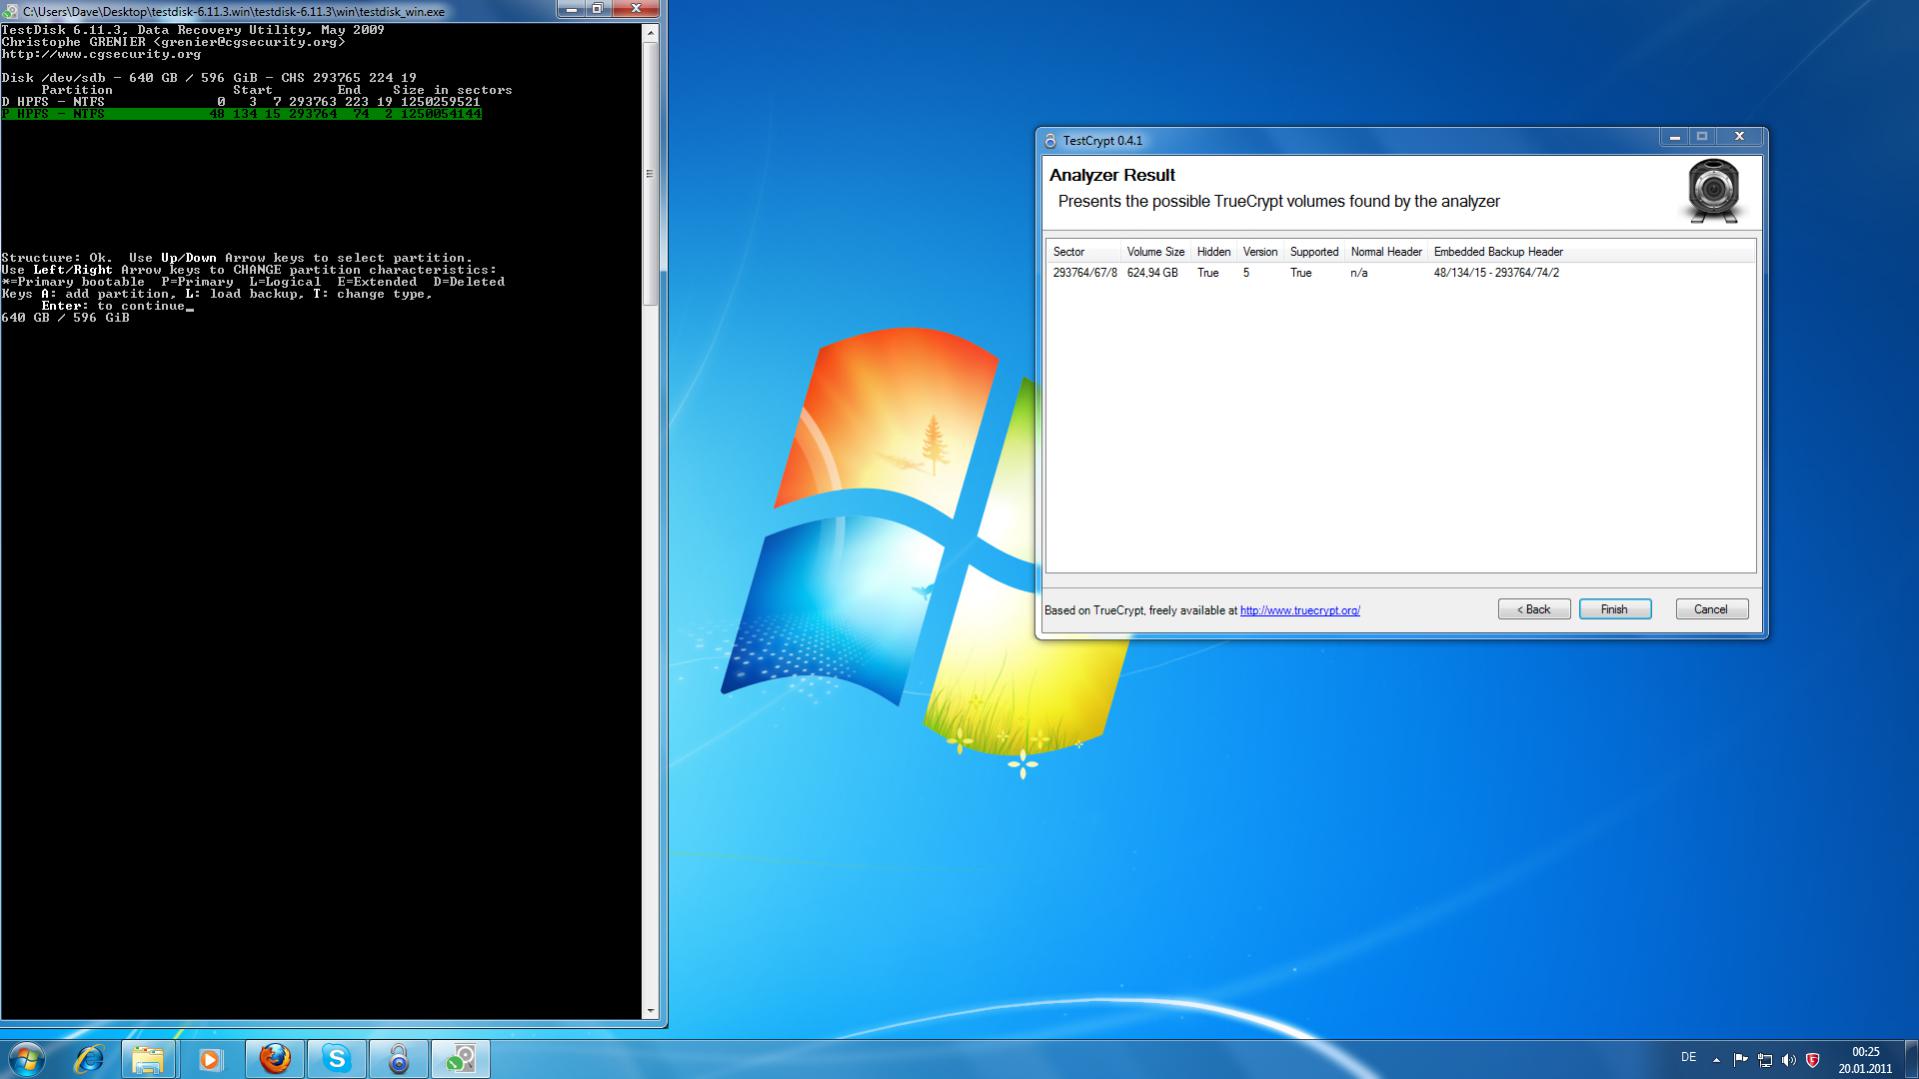Viewport: 1919px width, 1079px height.
Task: Click the deleted D HPFS - NTFS partition line
Action: pyautogui.click(x=241, y=102)
